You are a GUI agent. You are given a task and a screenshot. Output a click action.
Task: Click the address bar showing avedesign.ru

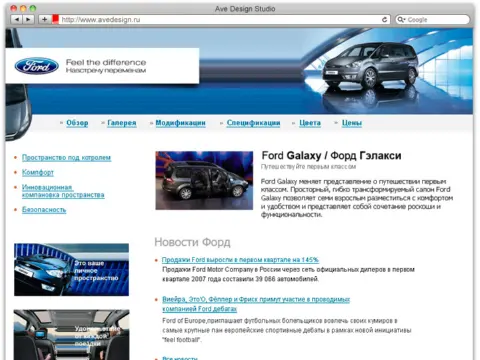click(x=220, y=20)
